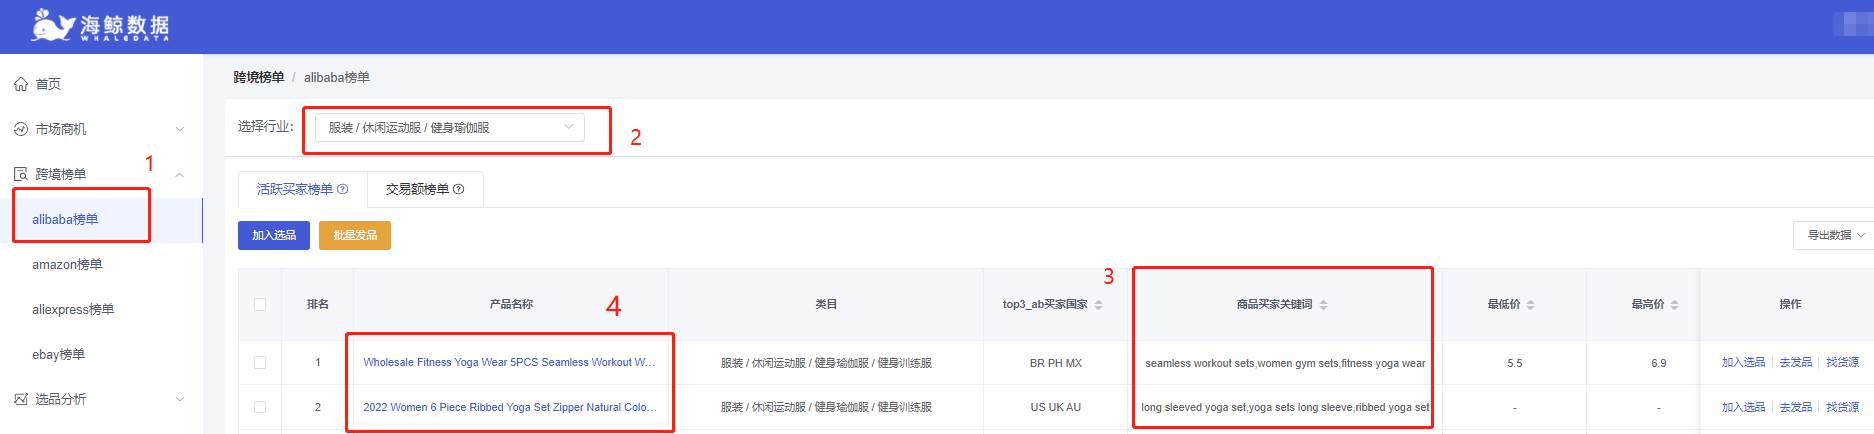
Task: Click the 操作 column header
Action: point(1790,304)
